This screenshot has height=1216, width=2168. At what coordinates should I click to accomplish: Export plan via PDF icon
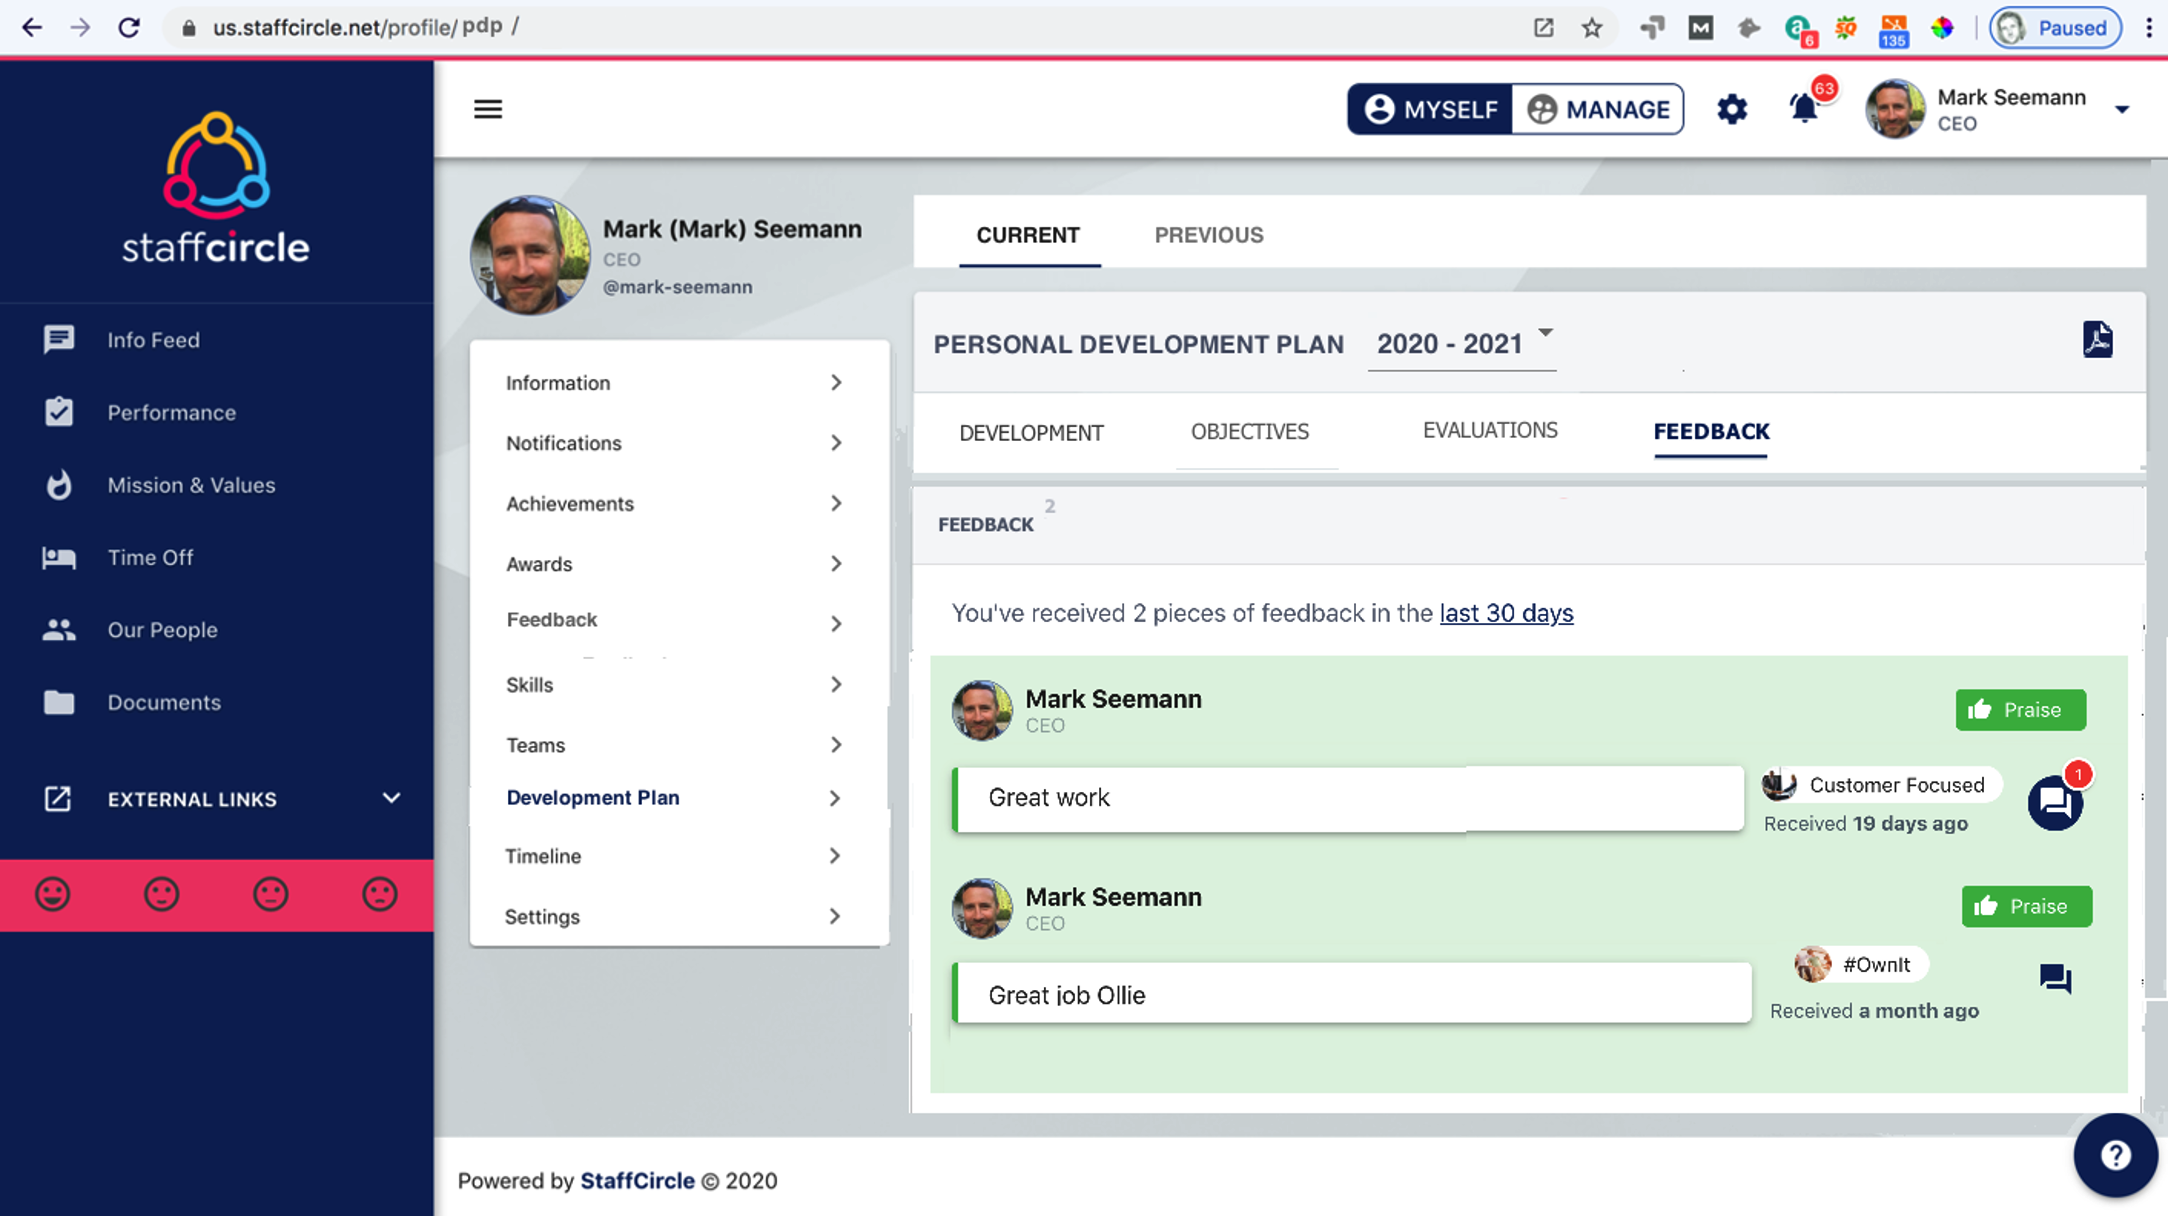click(2097, 340)
